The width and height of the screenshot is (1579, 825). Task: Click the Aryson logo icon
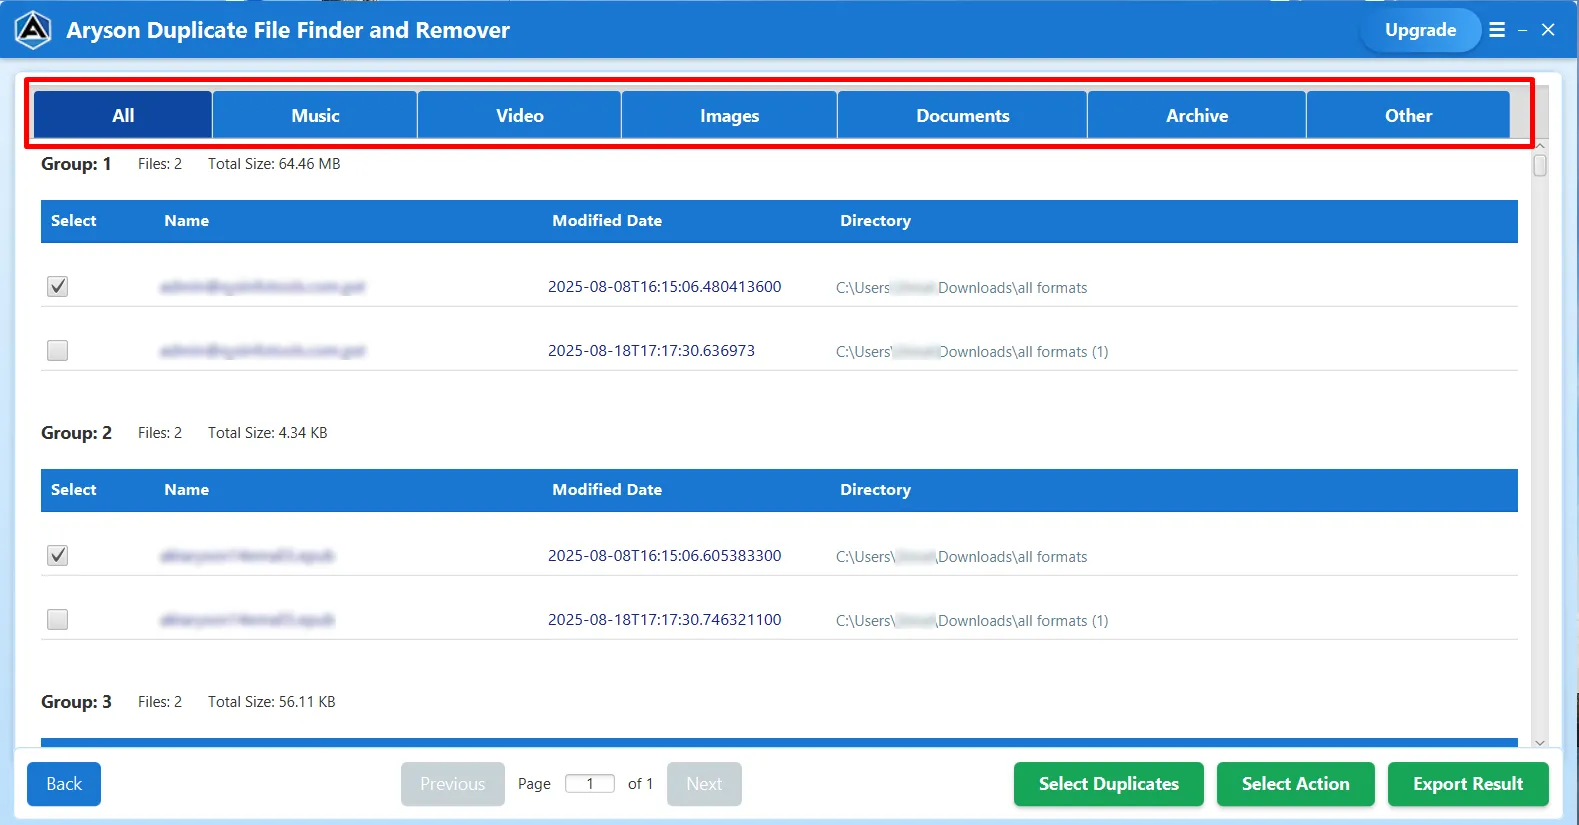(x=33, y=30)
